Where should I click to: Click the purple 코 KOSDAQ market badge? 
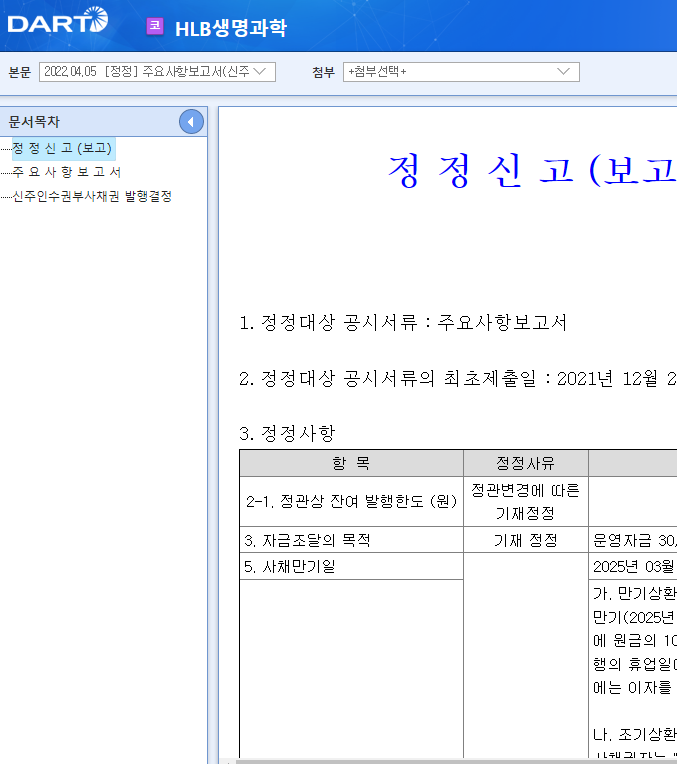tap(155, 26)
